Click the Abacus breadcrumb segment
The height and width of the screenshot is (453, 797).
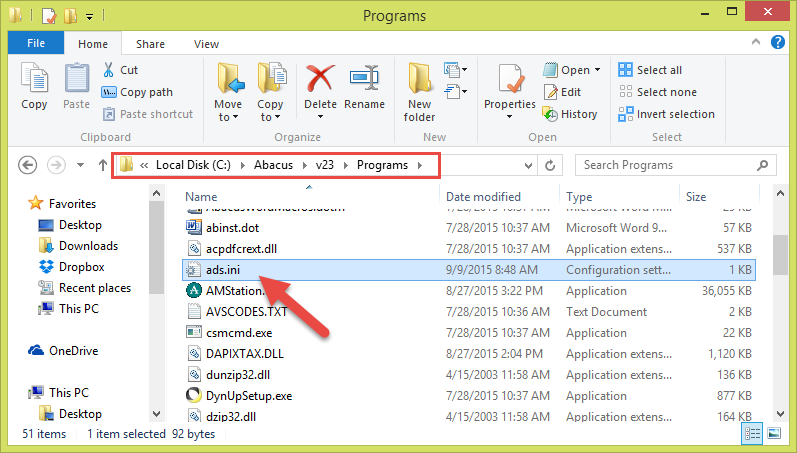click(x=273, y=165)
